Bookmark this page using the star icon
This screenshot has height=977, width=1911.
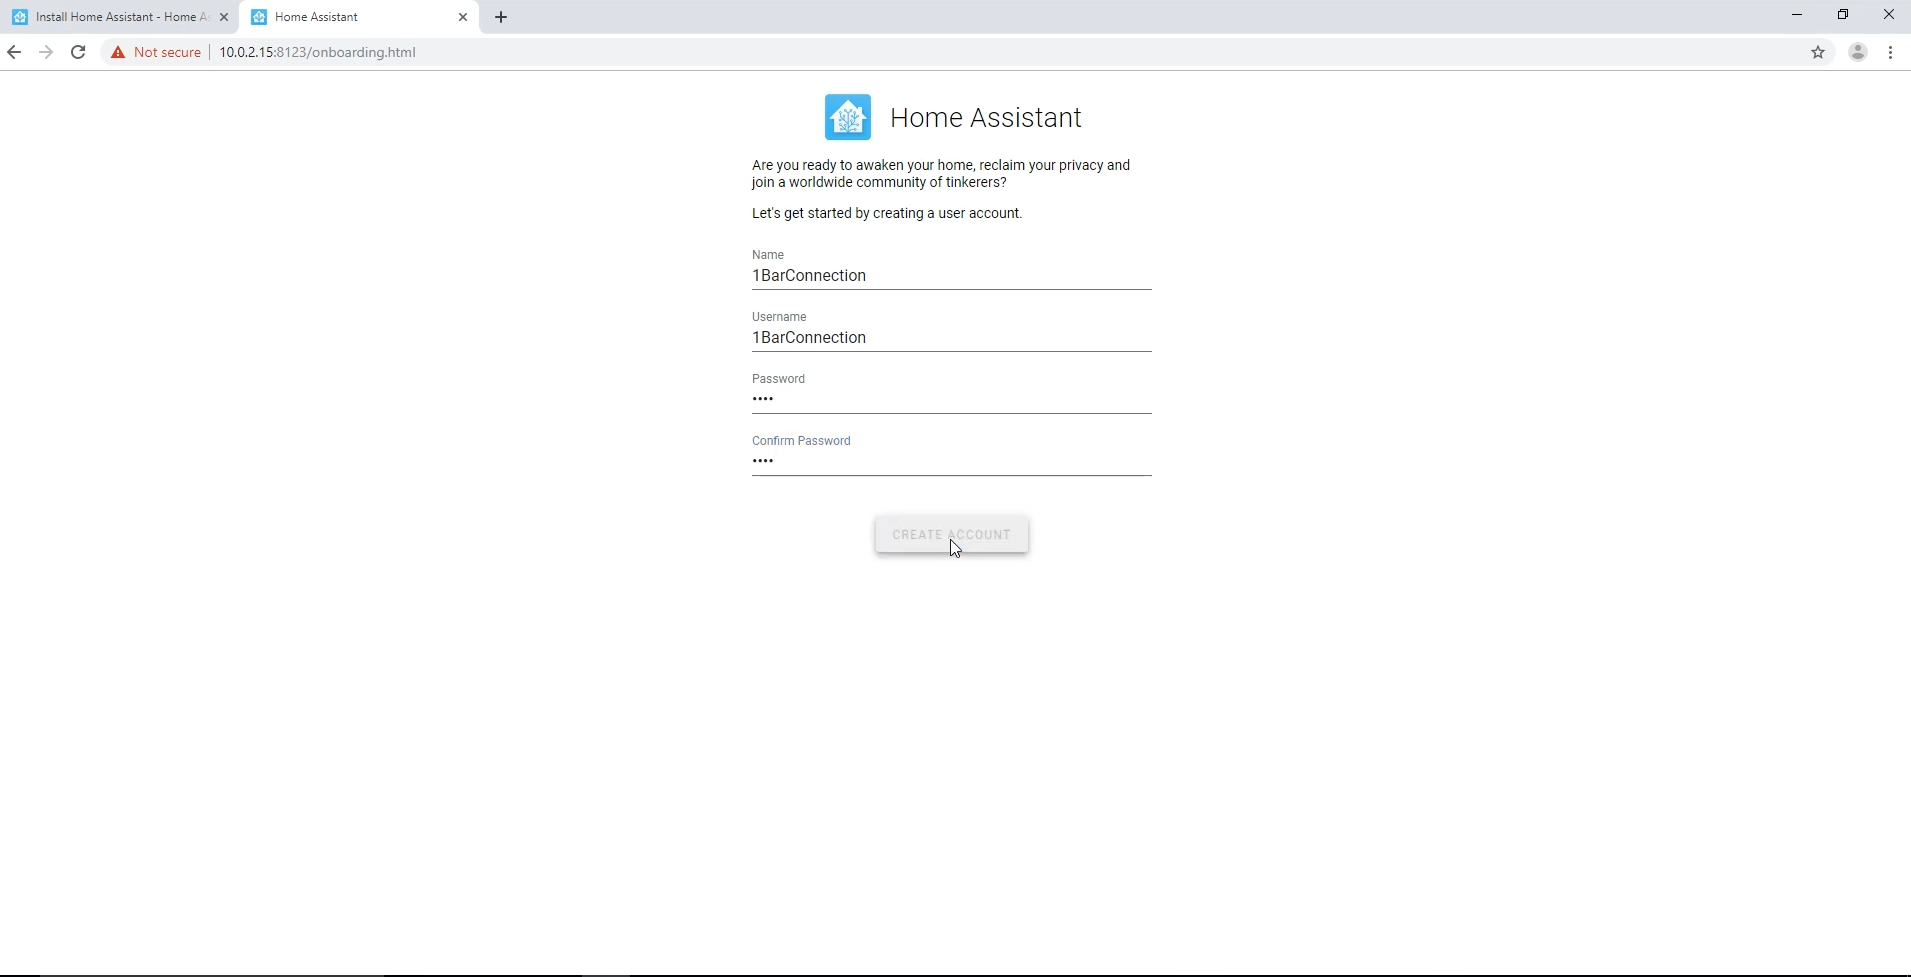click(x=1819, y=52)
